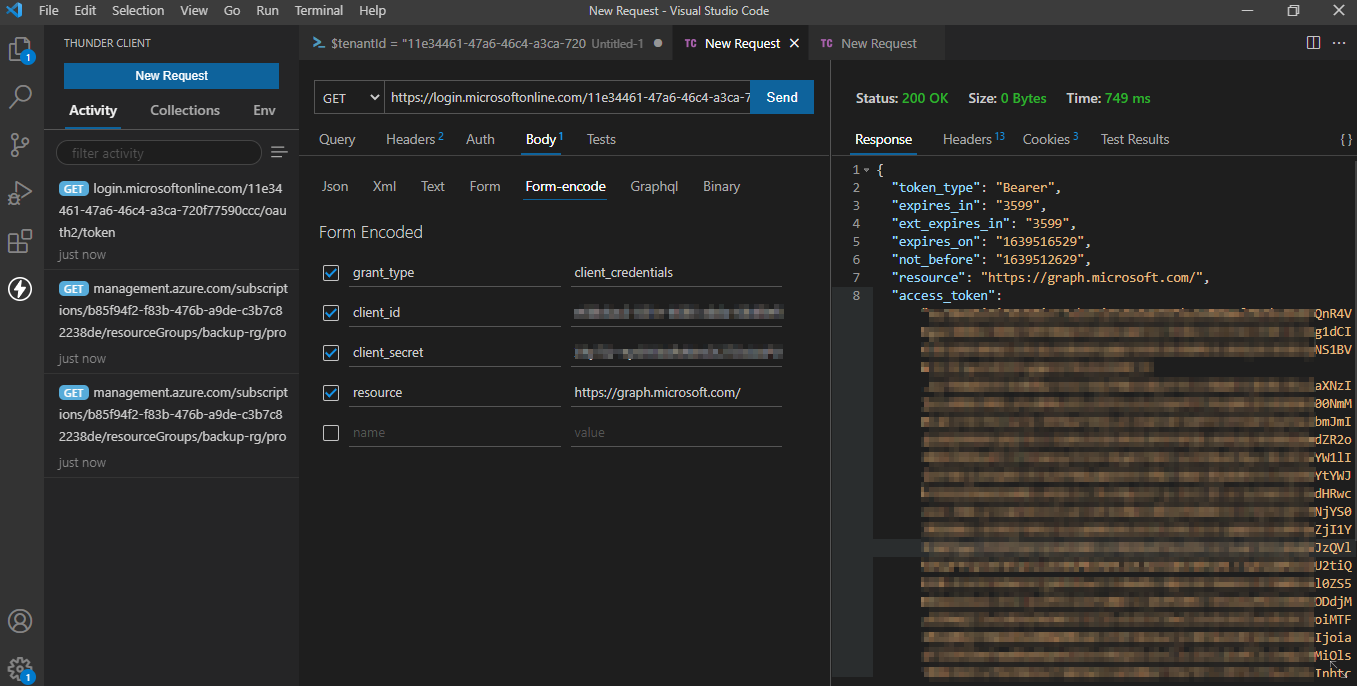Viewport: 1357px width, 686px height.
Task: Select the Graphql body type
Action: tap(654, 186)
